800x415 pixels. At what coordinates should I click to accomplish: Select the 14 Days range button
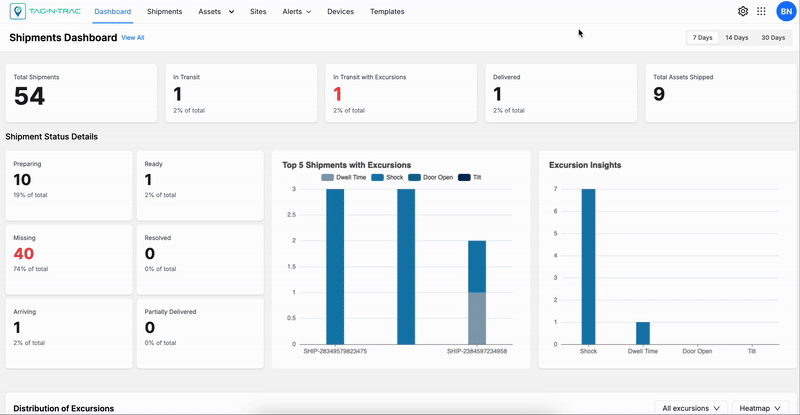pos(736,37)
